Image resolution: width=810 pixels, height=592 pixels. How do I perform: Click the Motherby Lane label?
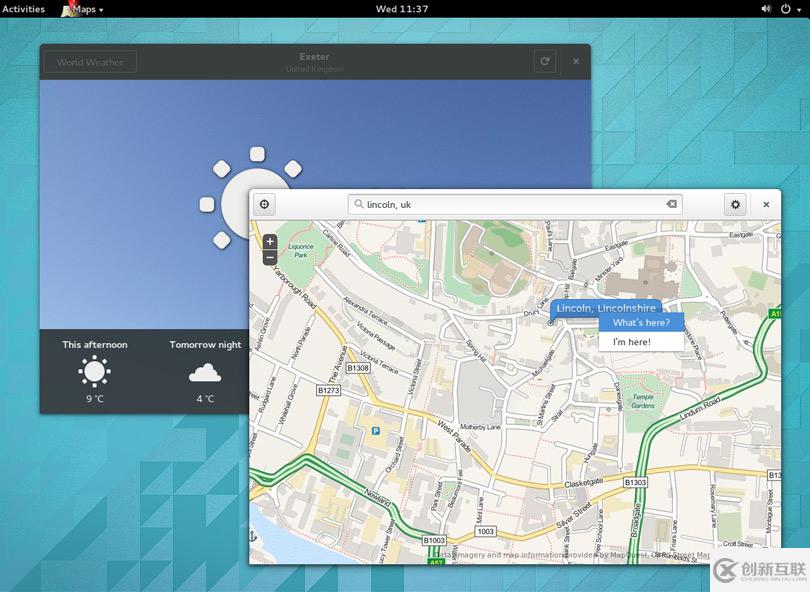(x=480, y=427)
